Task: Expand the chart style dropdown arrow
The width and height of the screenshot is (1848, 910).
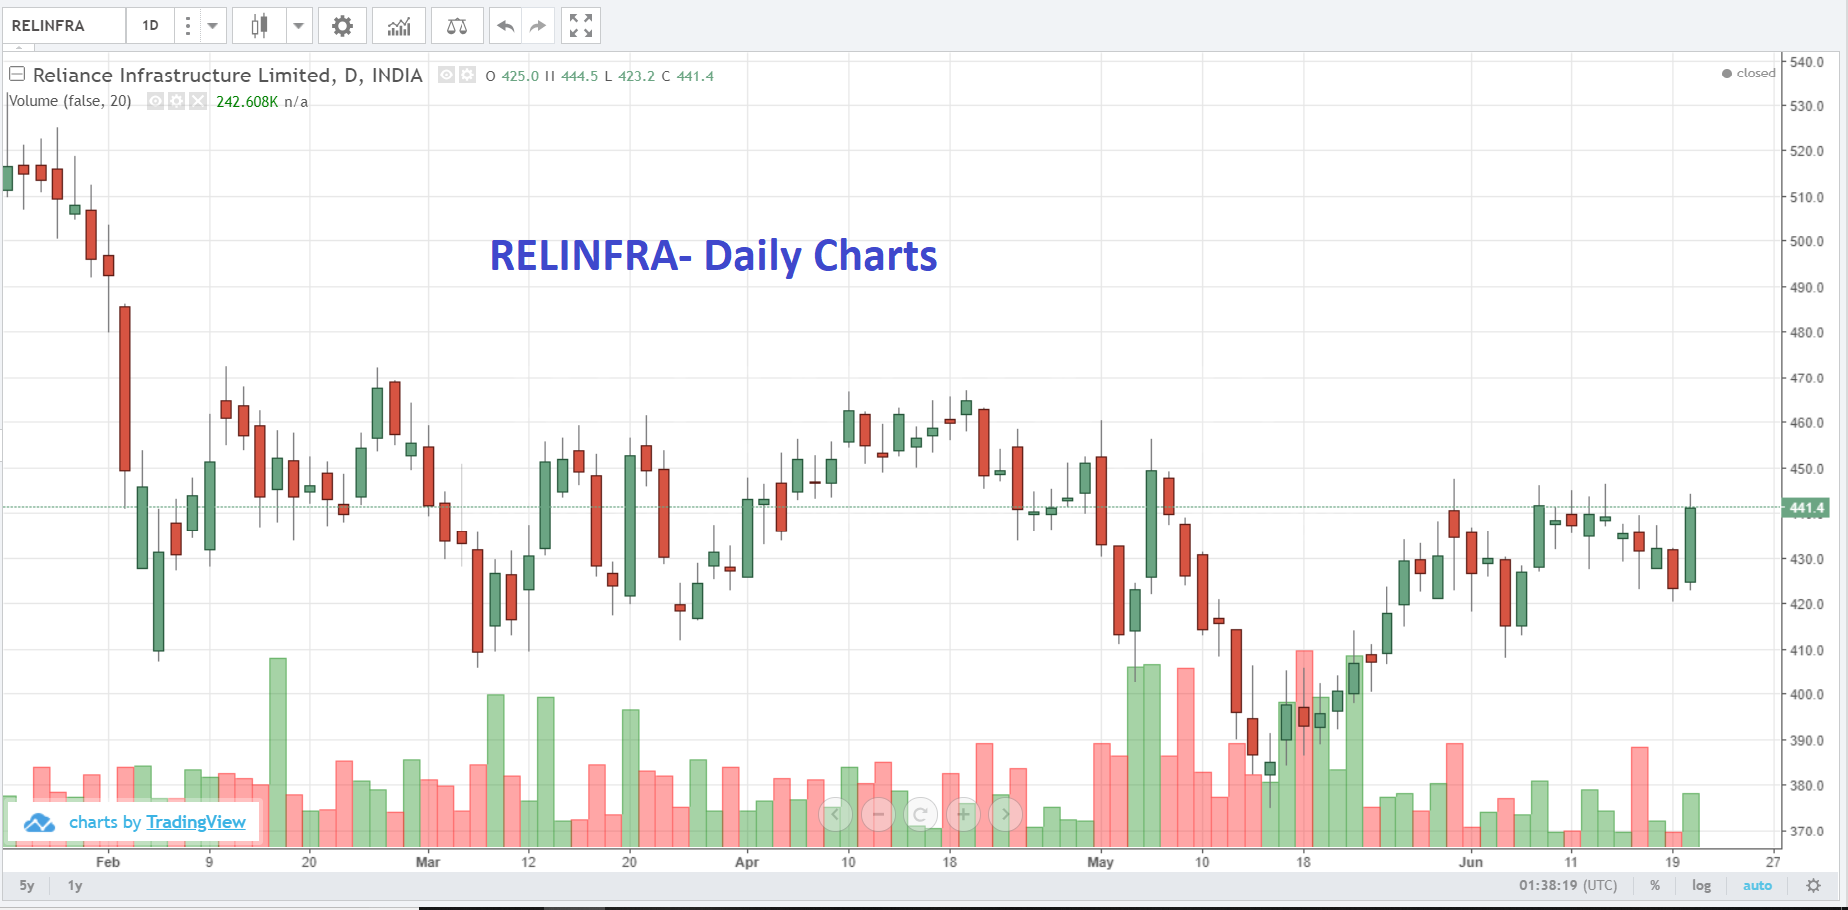Action: [x=298, y=26]
